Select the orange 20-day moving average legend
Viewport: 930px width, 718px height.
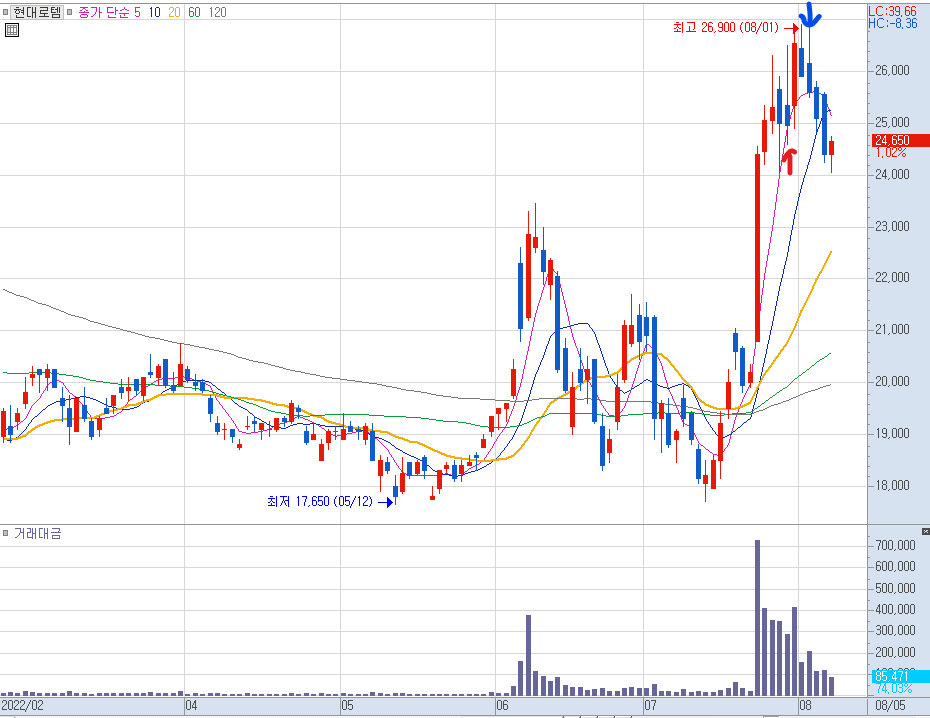(174, 12)
